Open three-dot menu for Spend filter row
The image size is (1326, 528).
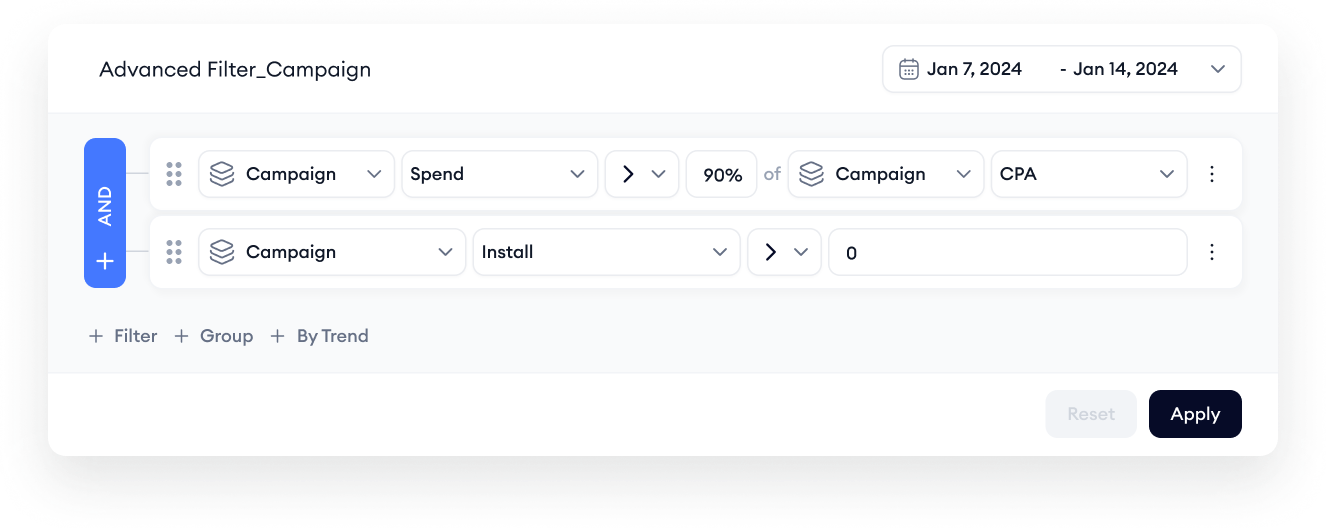[x=1212, y=174]
